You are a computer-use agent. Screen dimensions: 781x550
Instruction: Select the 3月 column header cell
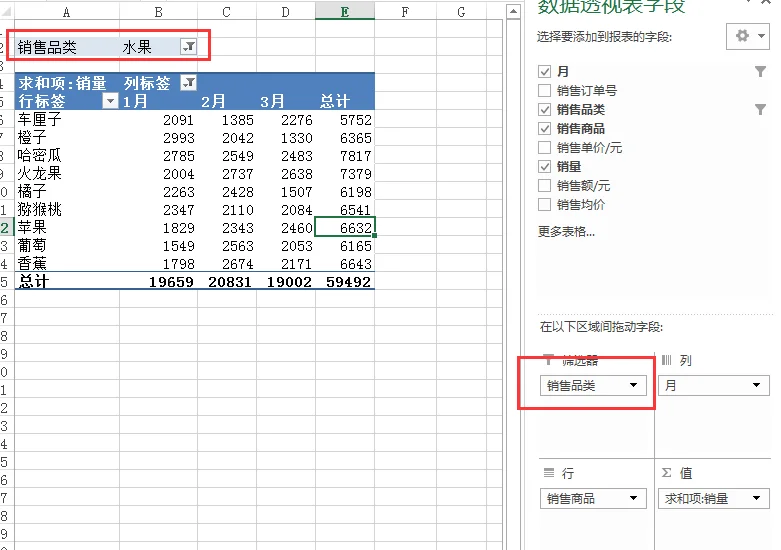(285, 101)
